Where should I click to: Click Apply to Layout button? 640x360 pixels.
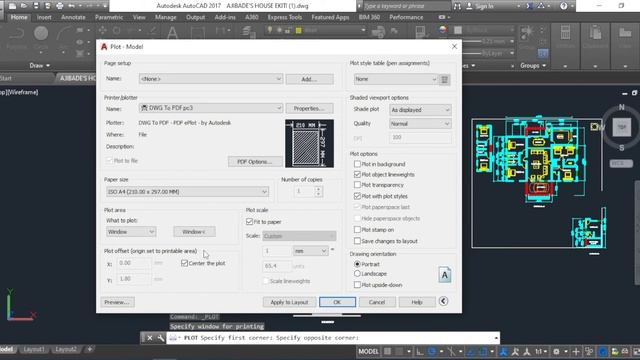289,302
